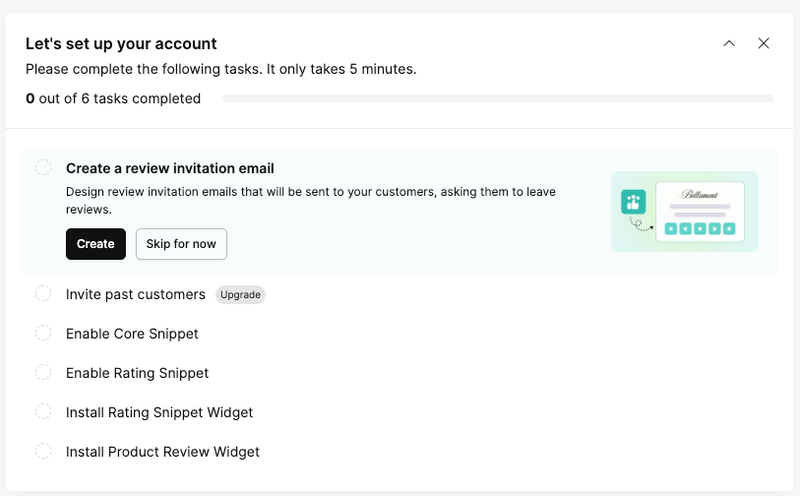Toggle circle for Create a review invitation email
Image resolution: width=800 pixels, height=496 pixels.
click(x=43, y=167)
